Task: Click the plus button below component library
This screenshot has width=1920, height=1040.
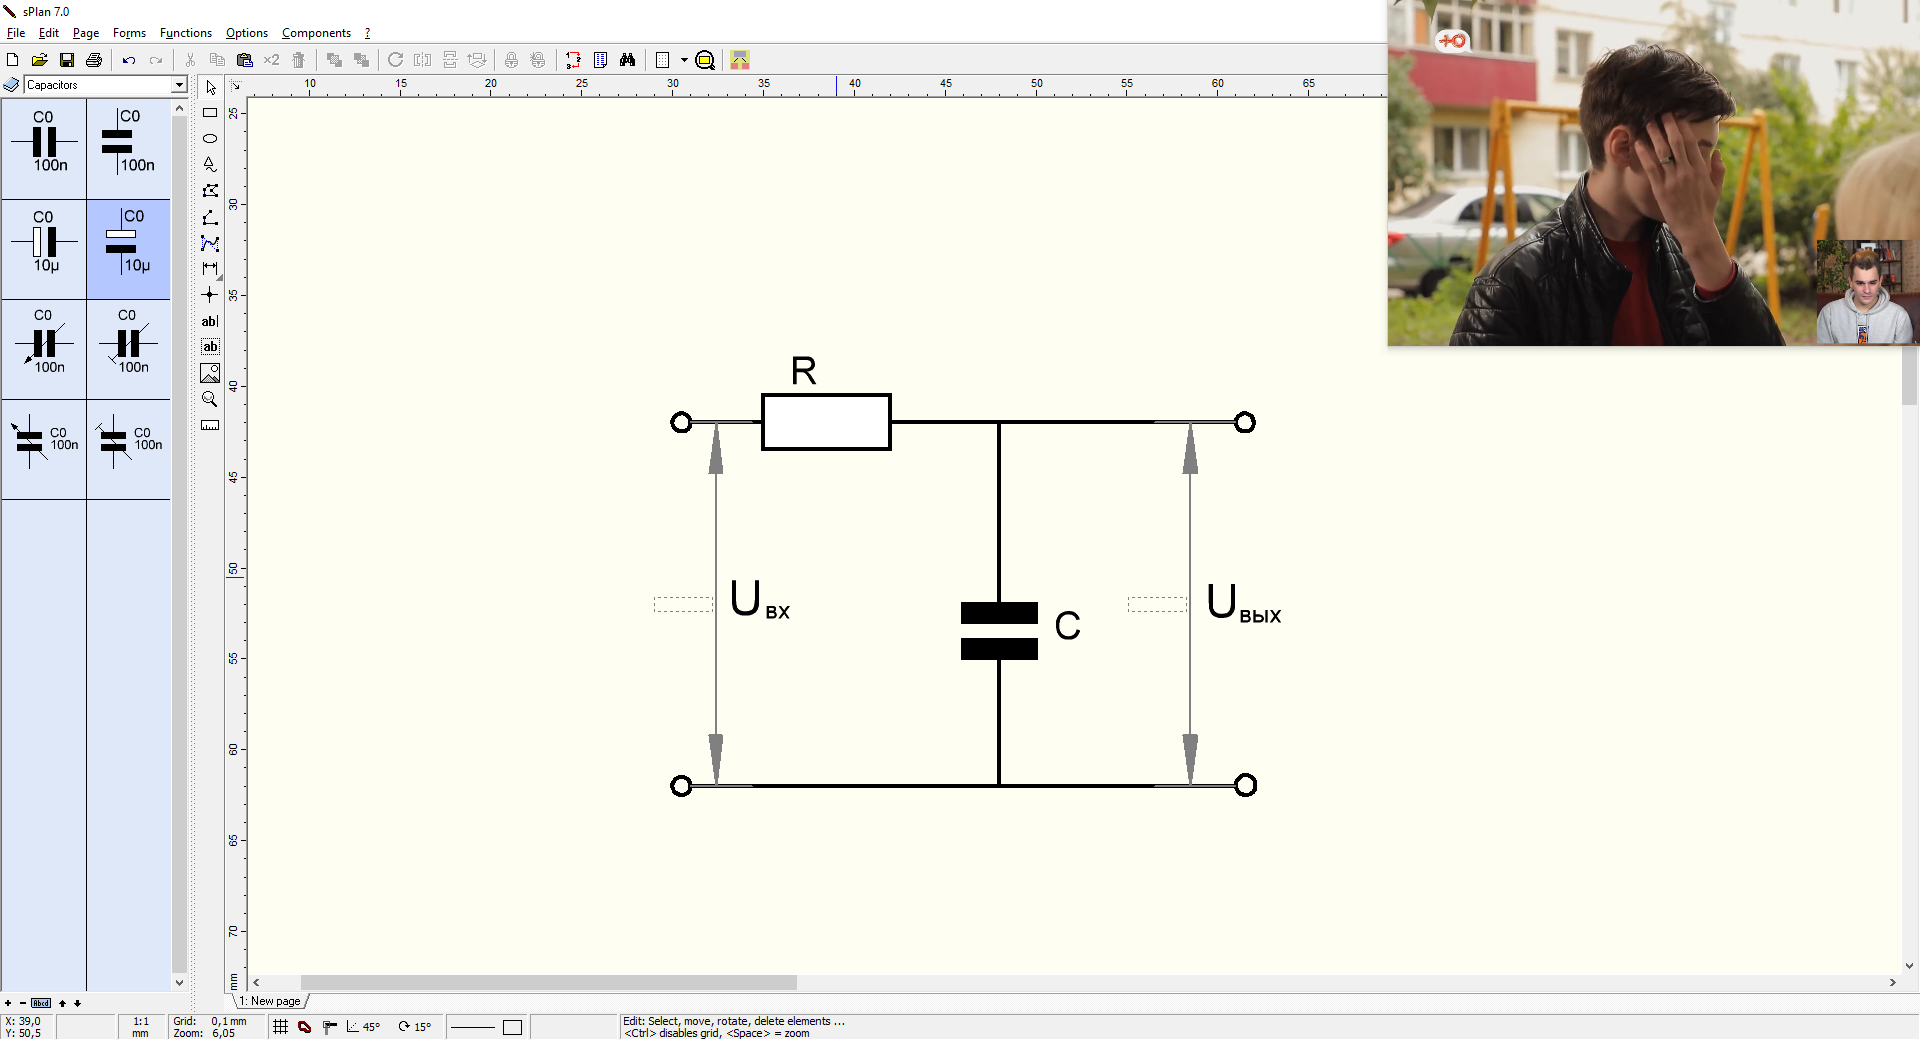Action: point(8,1003)
